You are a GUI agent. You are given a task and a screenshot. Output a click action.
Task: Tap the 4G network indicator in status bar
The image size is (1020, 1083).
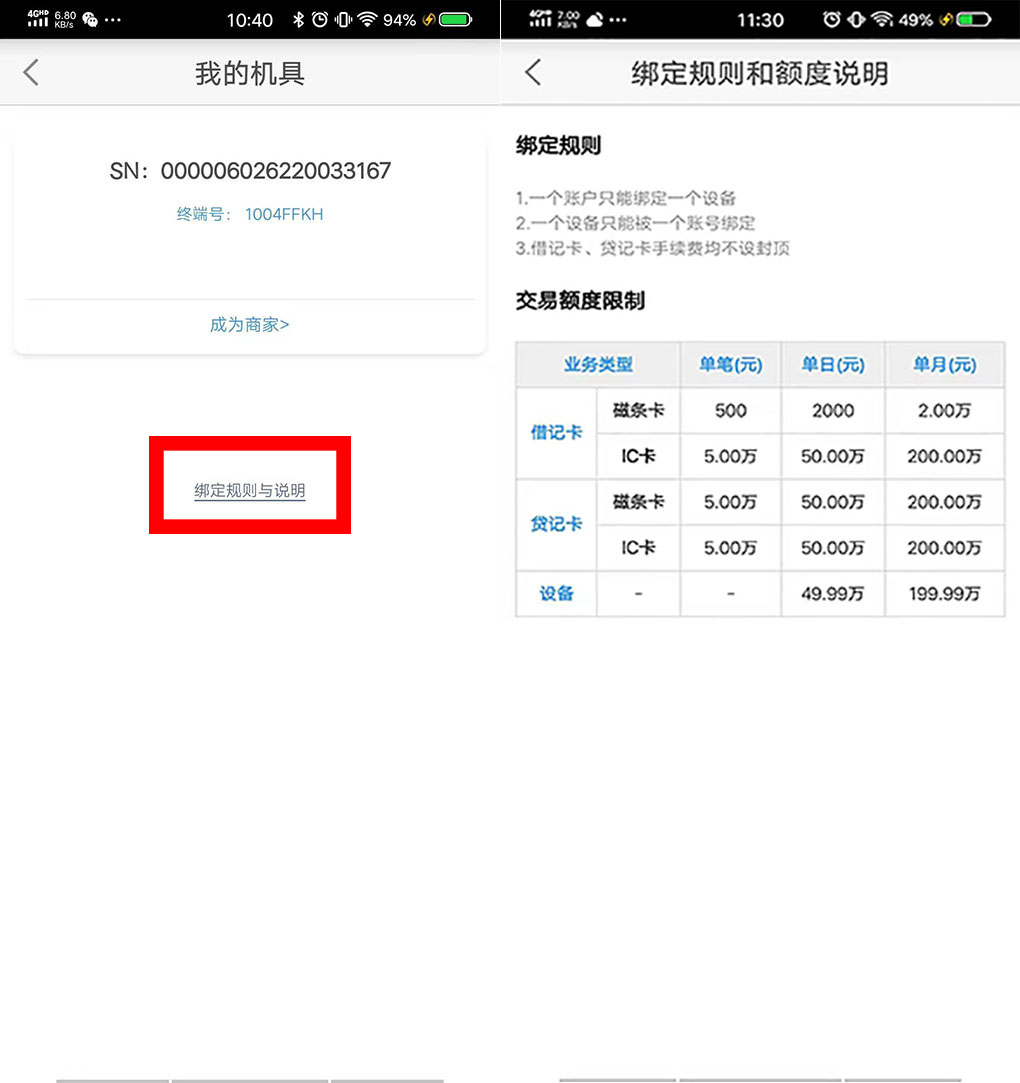coord(37,16)
